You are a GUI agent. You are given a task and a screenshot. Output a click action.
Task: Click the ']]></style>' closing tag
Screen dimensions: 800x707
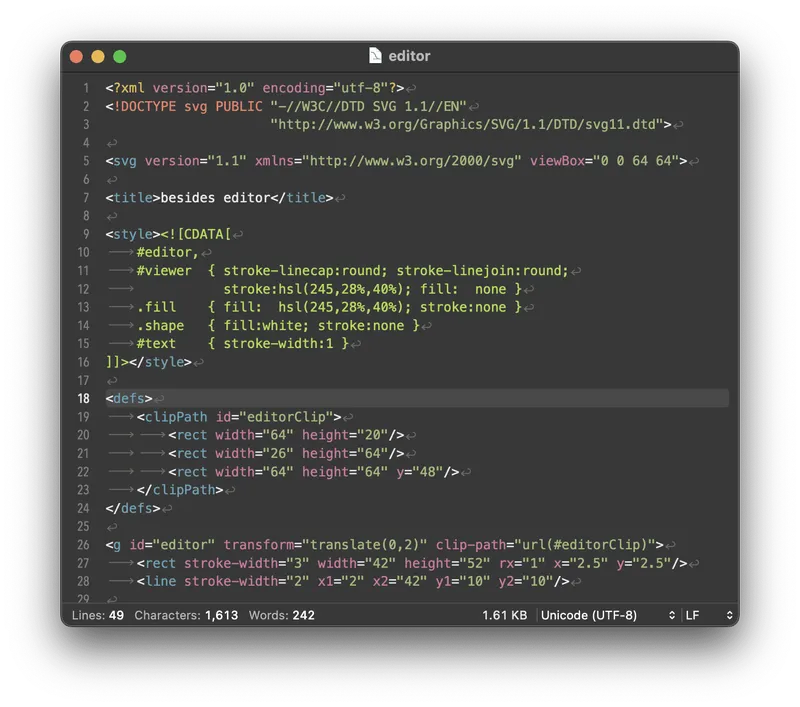148,362
